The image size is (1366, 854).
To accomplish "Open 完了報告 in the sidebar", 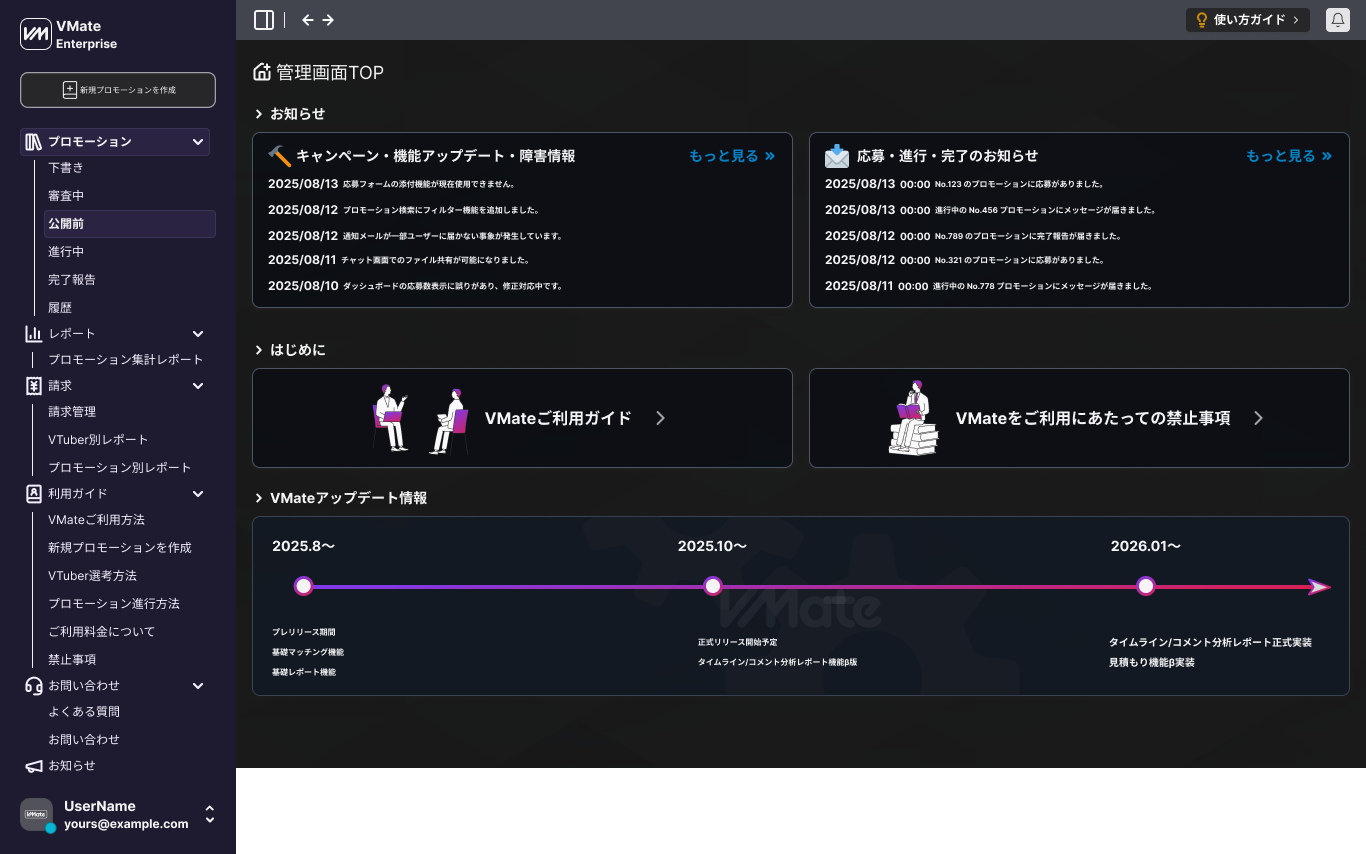I will [x=72, y=280].
